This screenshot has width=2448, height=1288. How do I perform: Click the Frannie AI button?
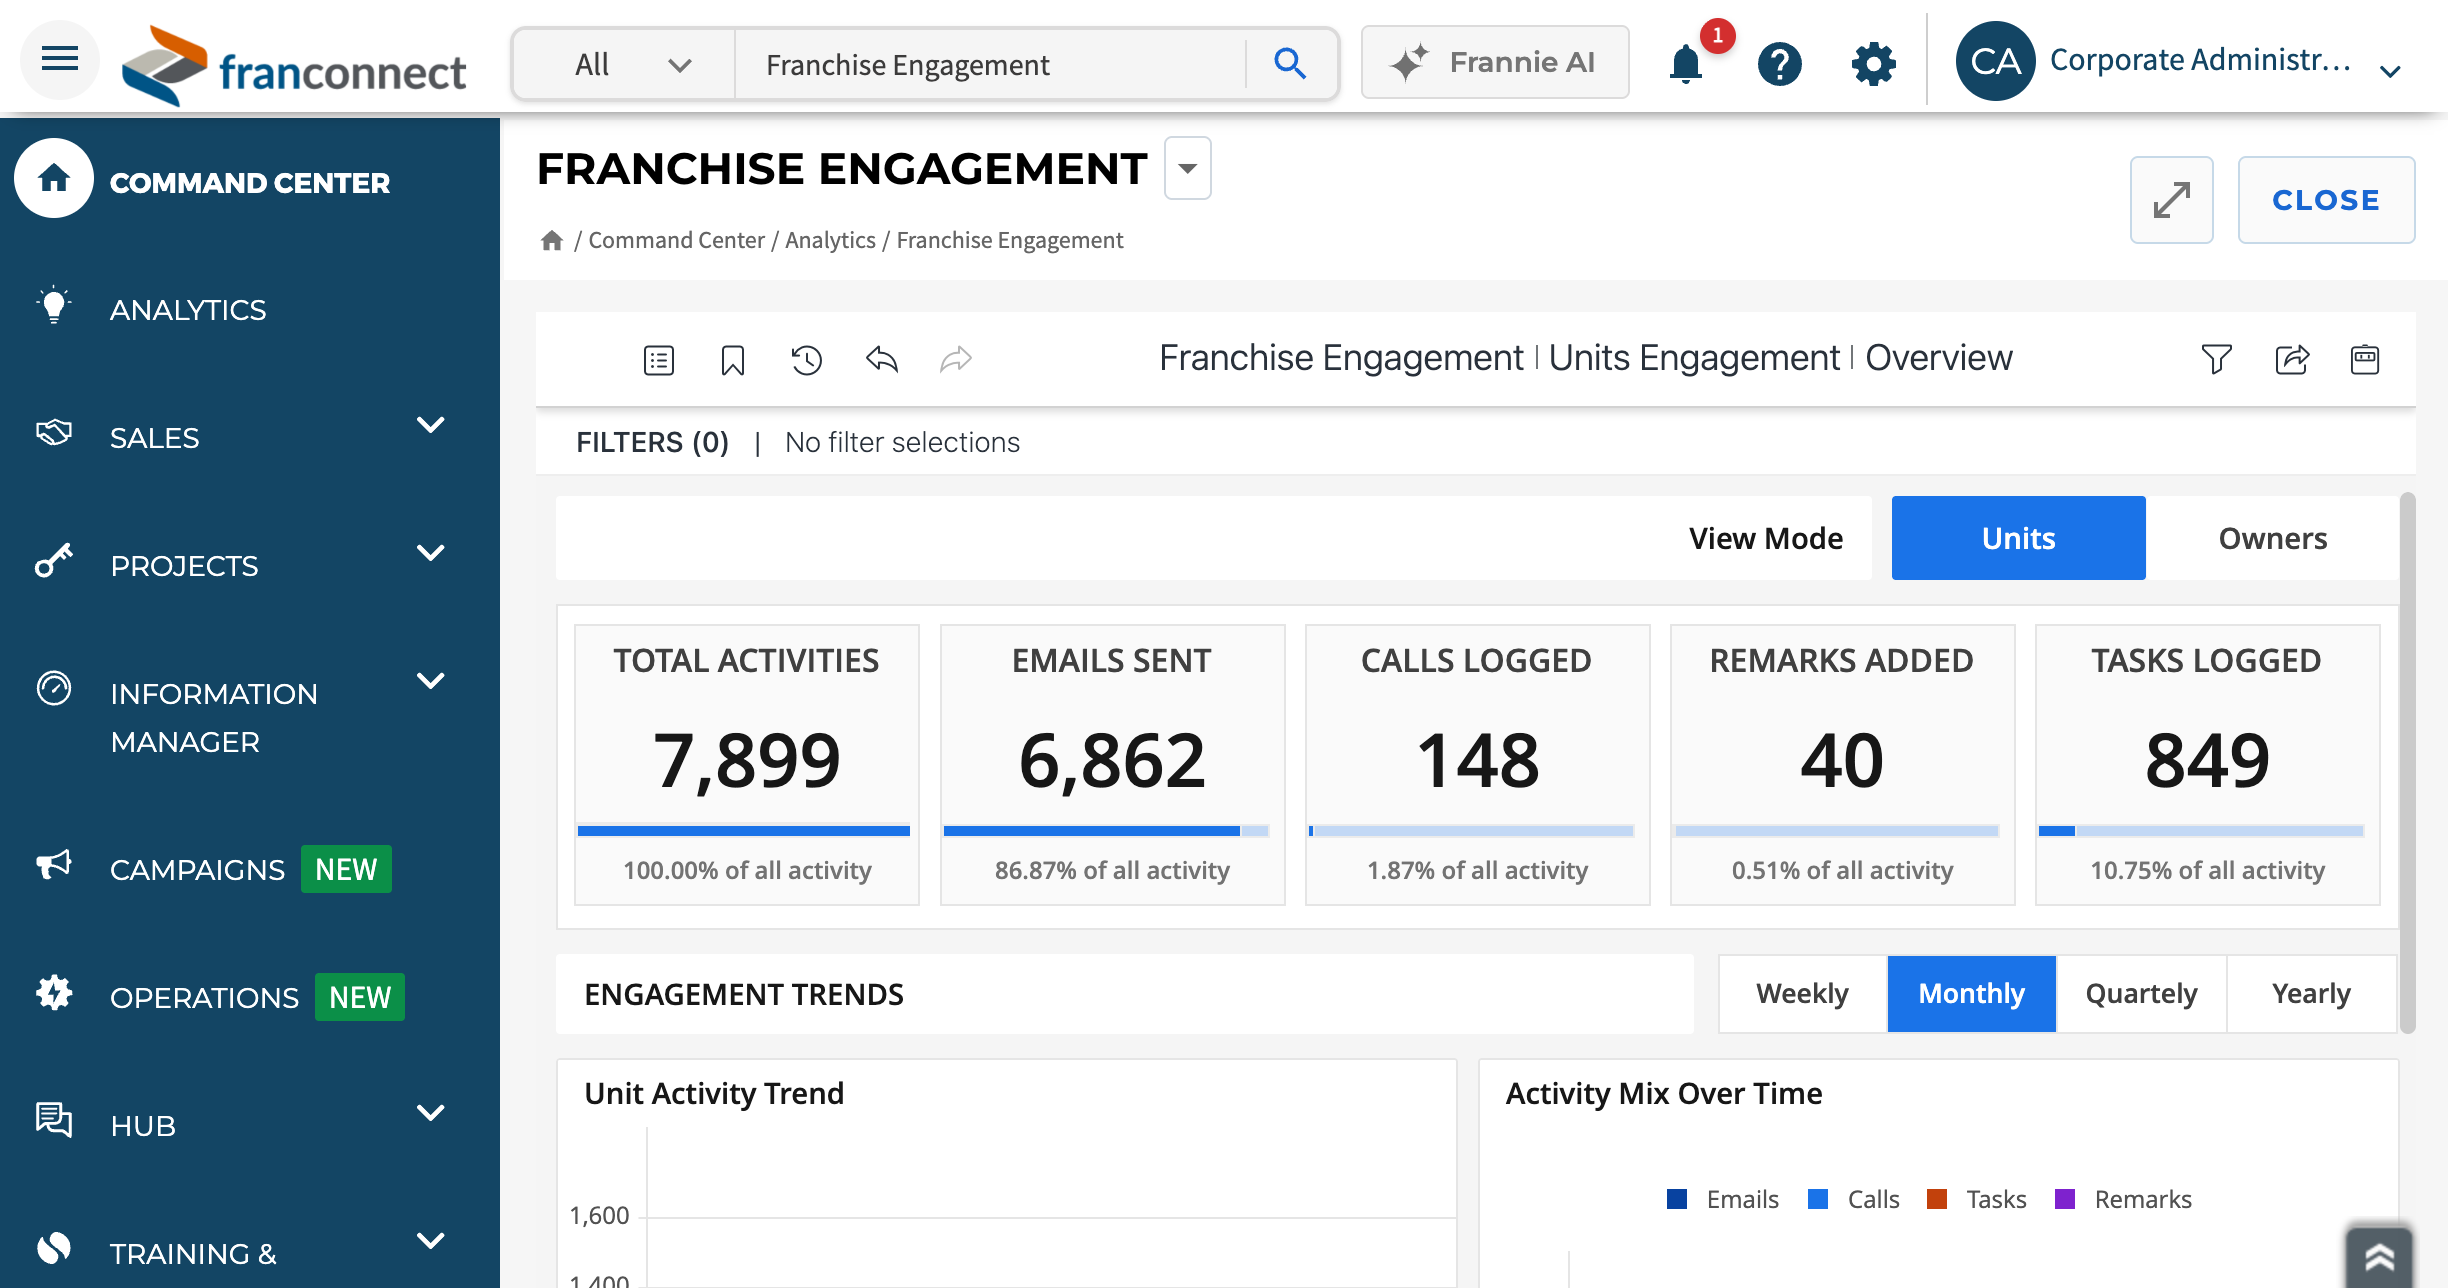[x=1494, y=63]
